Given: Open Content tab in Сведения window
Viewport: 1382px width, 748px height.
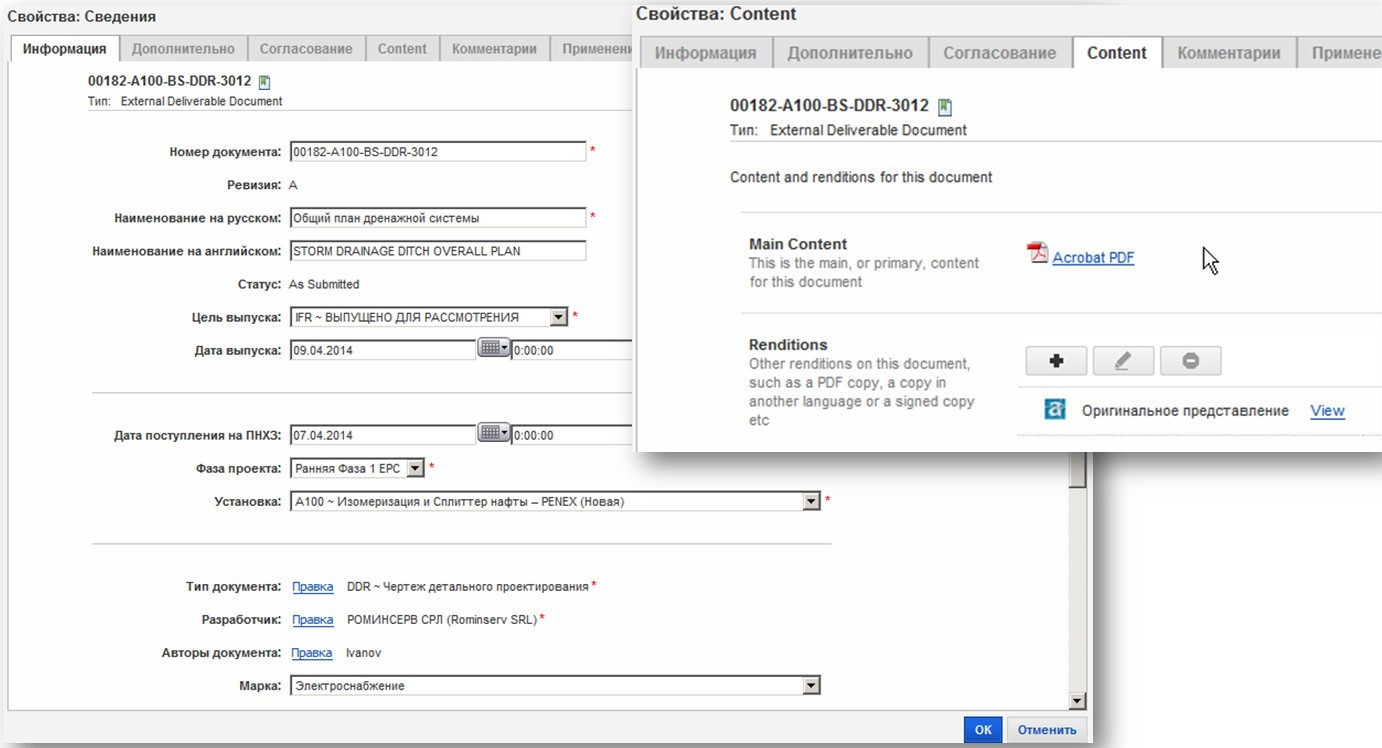Looking at the screenshot, I should coord(402,49).
